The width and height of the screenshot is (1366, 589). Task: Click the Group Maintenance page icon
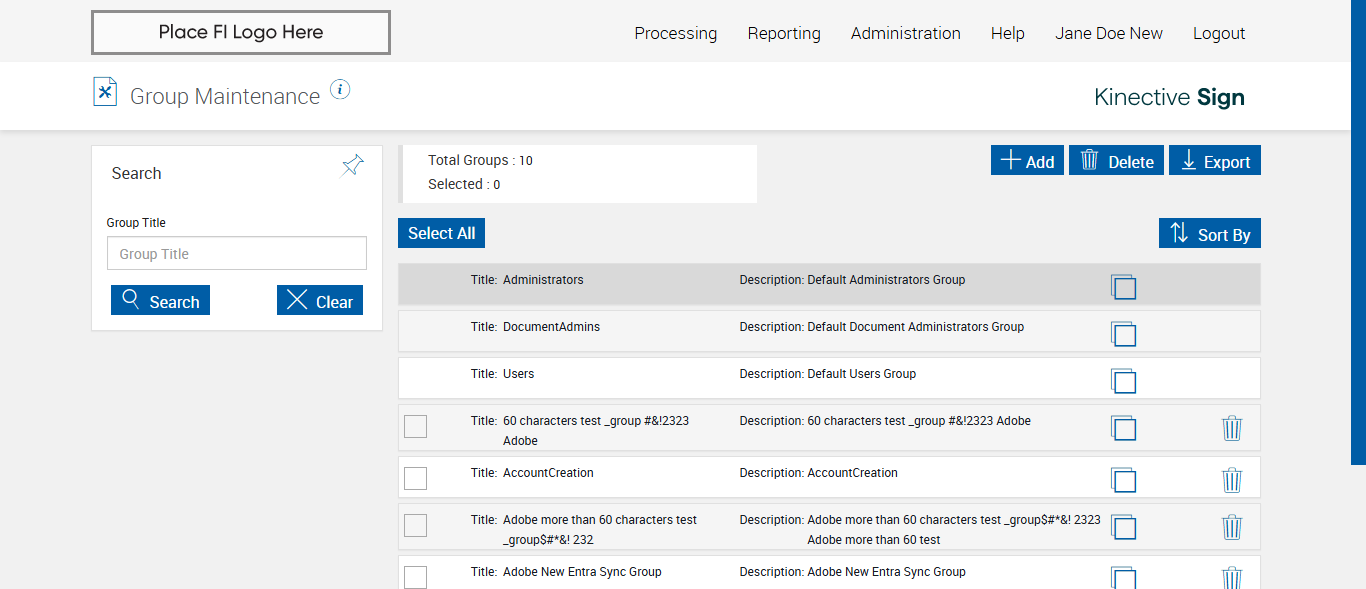(x=105, y=92)
